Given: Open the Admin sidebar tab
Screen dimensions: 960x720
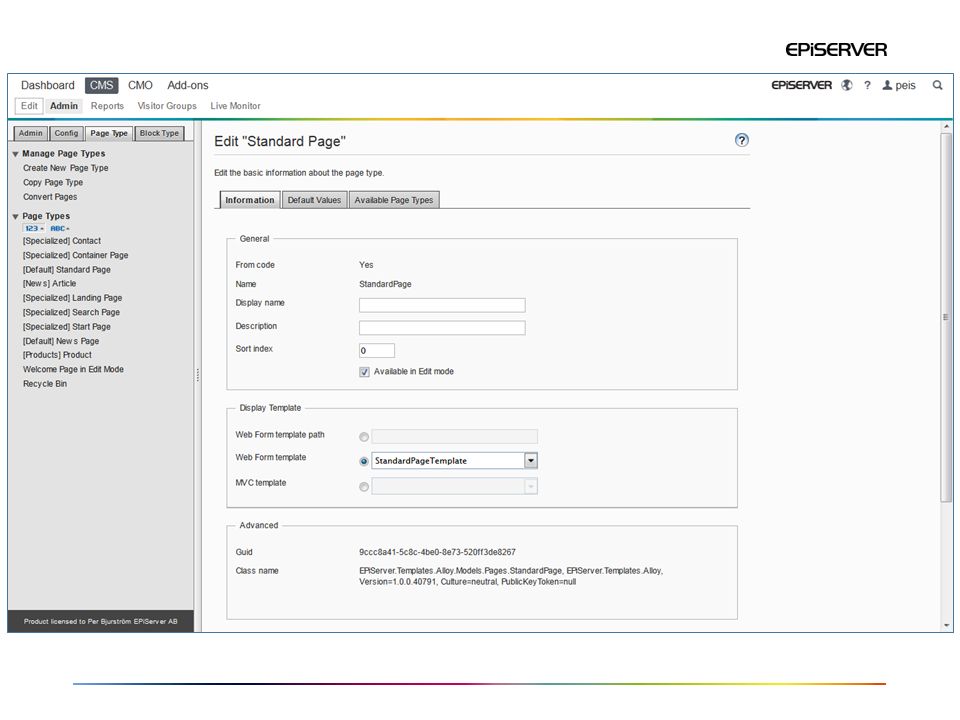Looking at the screenshot, I should pyautogui.click(x=31, y=133).
